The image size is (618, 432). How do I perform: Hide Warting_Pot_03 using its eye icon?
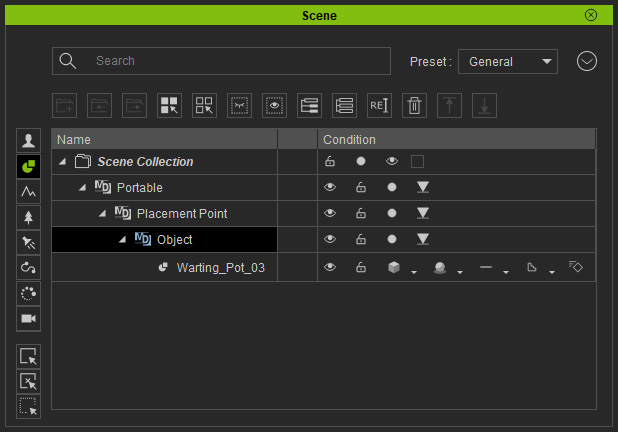(x=330, y=267)
